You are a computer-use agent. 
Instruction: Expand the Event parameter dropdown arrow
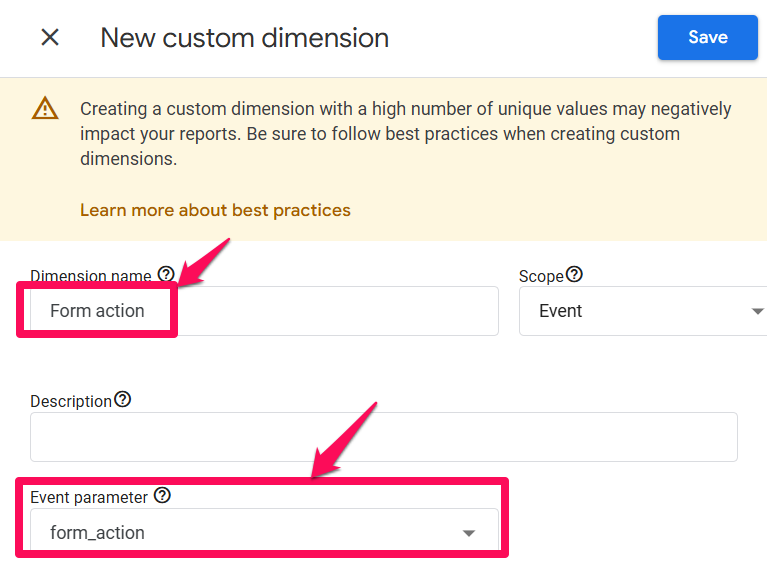point(469,533)
